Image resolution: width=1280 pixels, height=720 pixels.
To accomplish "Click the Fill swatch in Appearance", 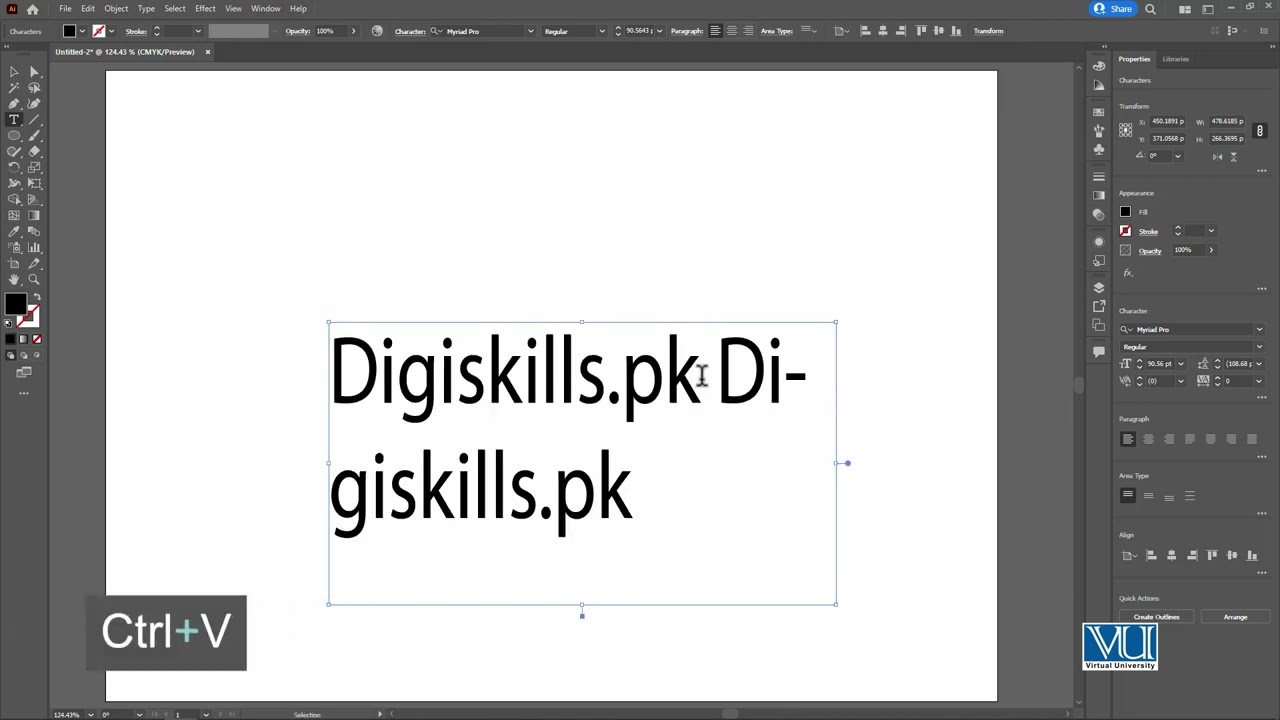I will click(1125, 212).
